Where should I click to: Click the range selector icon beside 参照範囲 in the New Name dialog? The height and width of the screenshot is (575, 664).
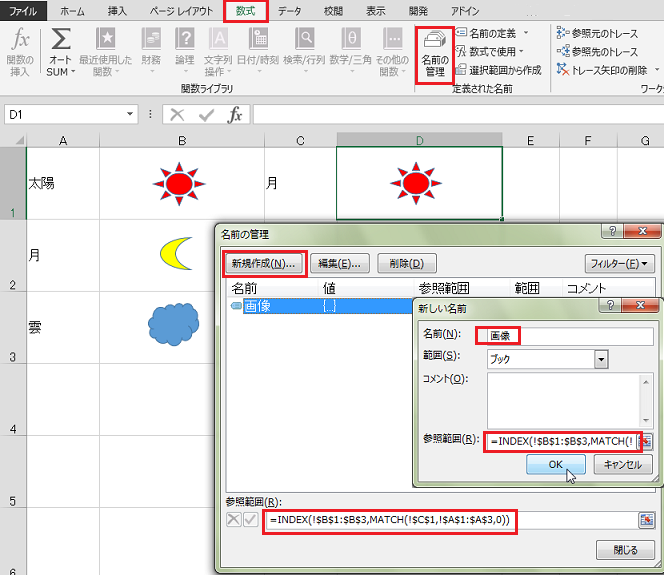tap(646, 440)
